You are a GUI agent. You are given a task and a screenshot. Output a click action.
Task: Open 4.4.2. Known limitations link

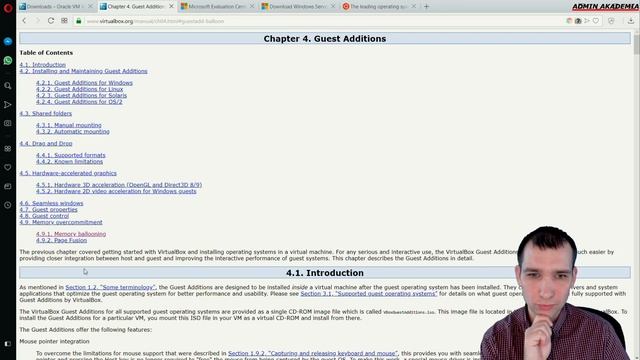pyautogui.click(x=69, y=162)
